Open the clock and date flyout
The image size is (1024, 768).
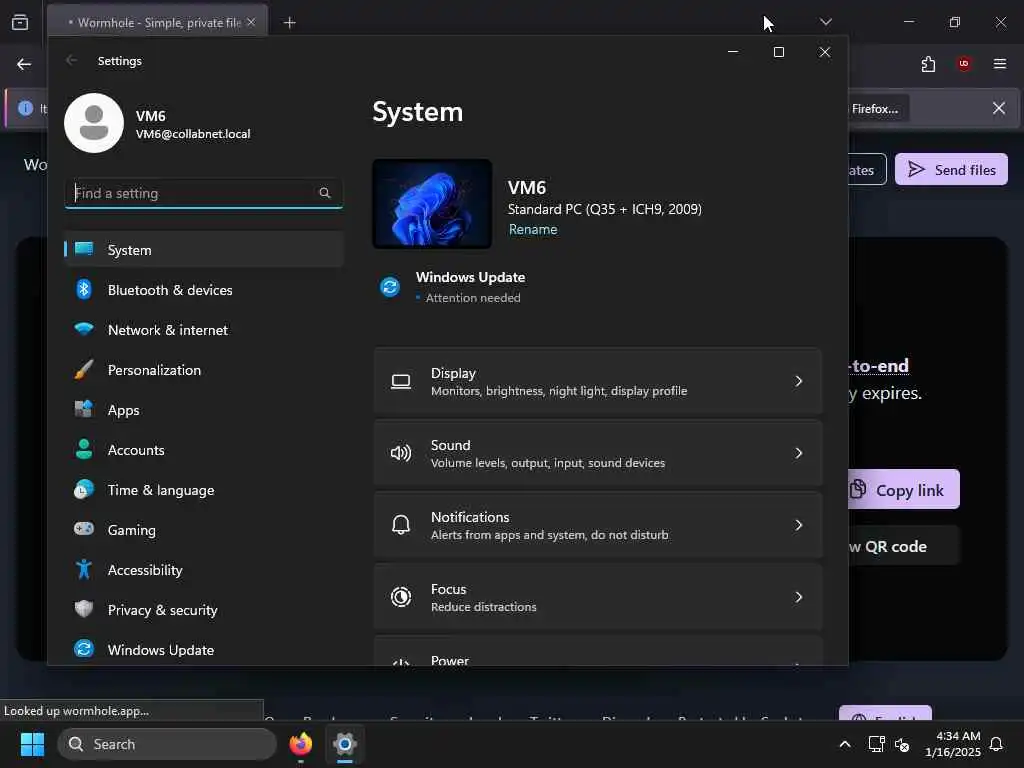tap(953, 744)
